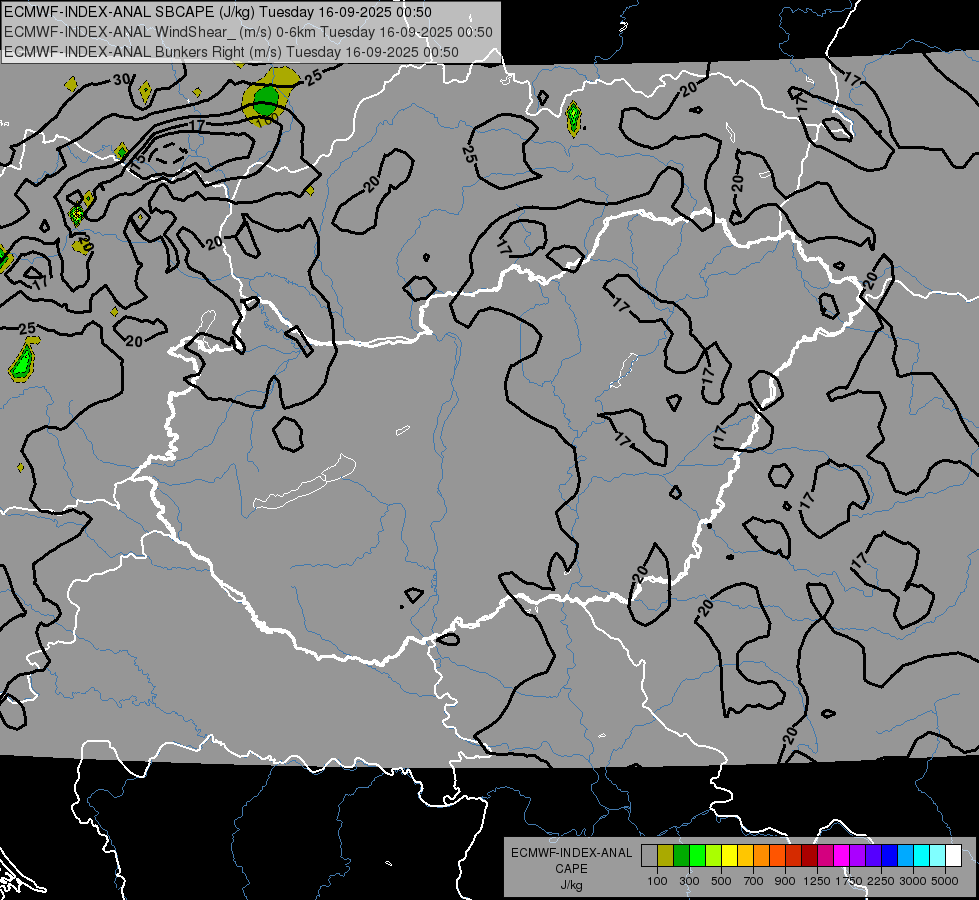The height and width of the screenshot is (900, 979).
Task: Select the olive legend swatch
Action: (x=665, y=856)
